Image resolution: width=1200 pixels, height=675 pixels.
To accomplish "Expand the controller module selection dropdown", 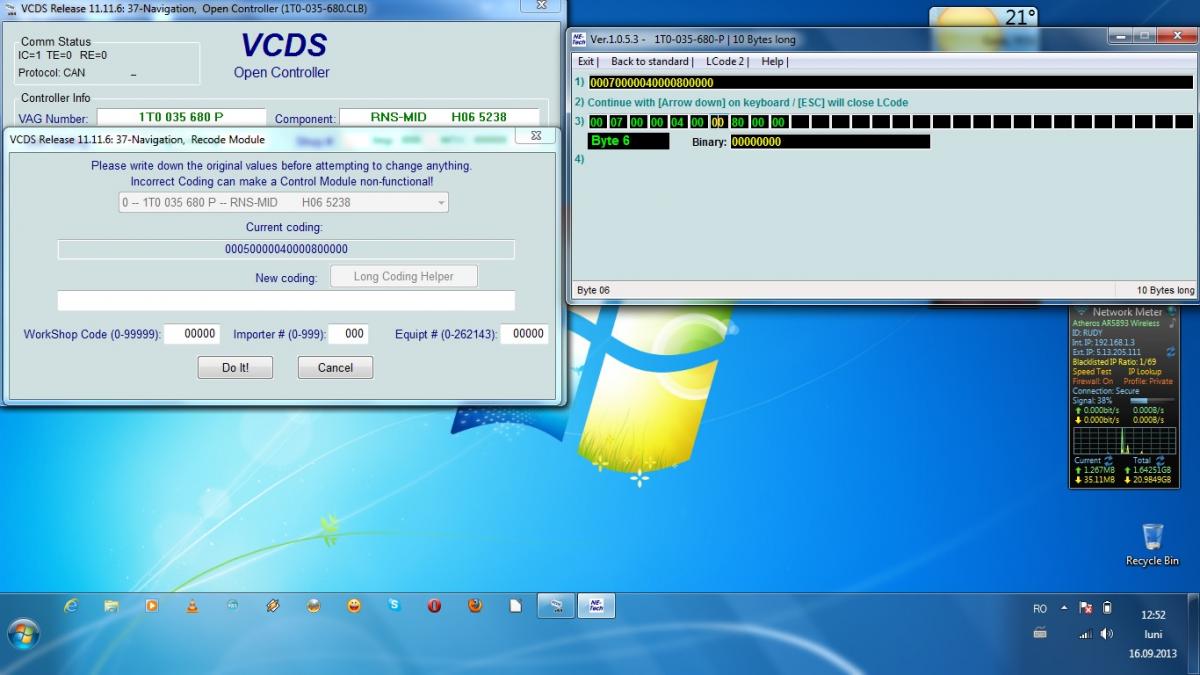I will (441, 203).
